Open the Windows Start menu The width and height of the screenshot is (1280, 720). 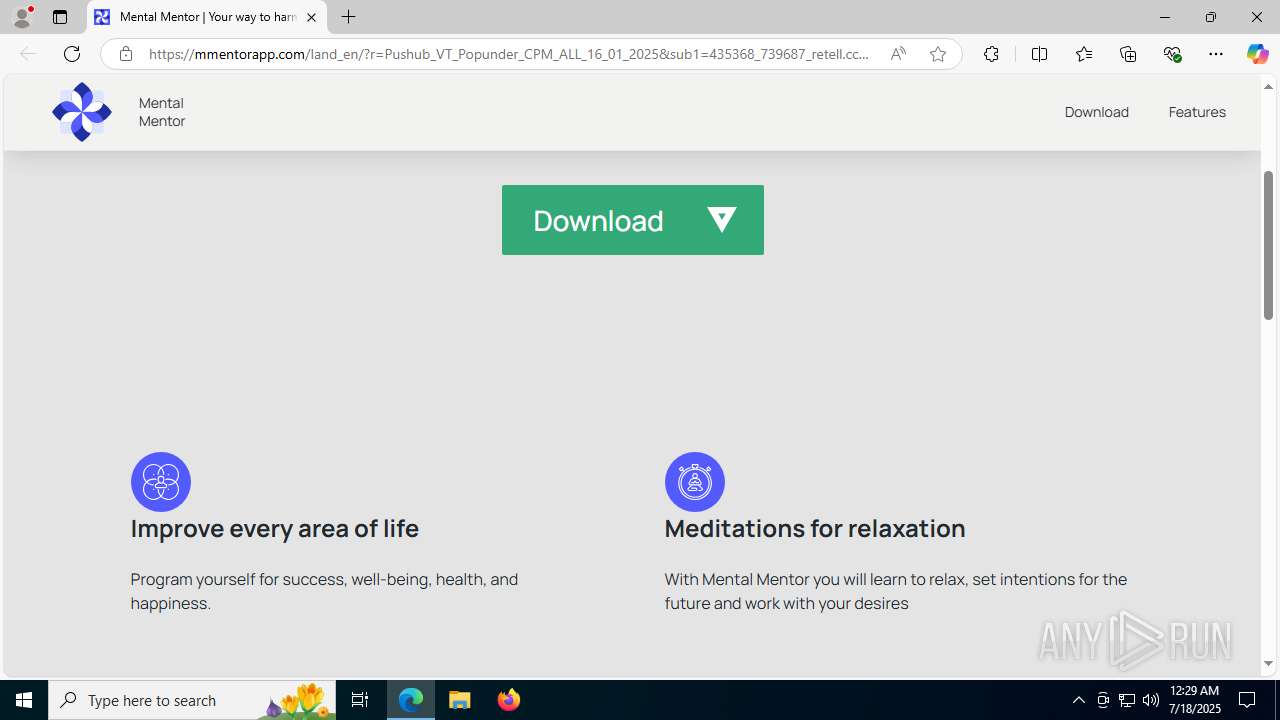(x=24, y=700)
